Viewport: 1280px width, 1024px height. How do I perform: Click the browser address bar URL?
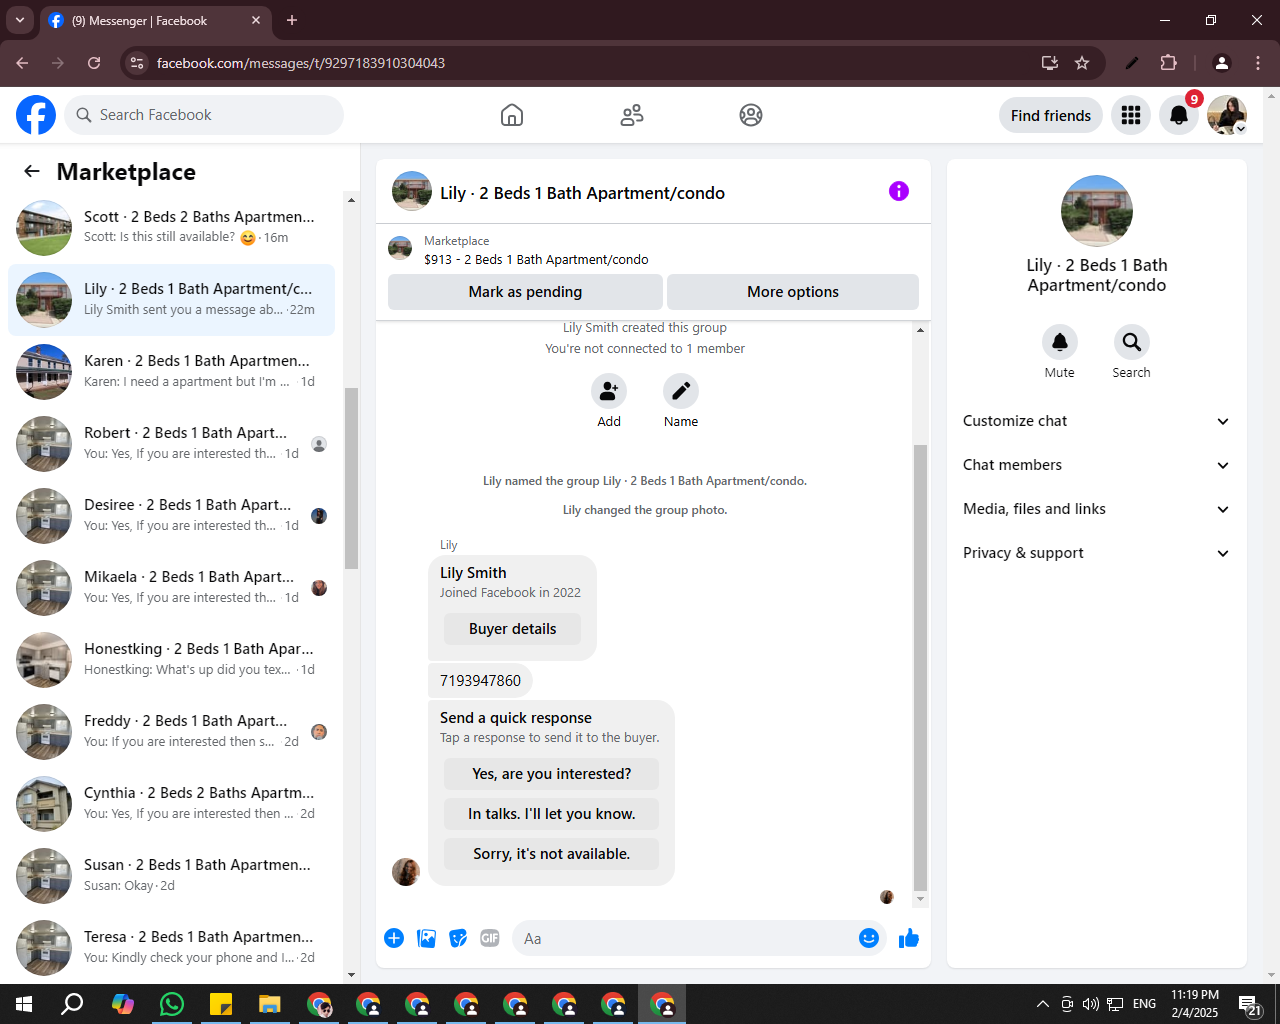pyautogui.click(x=301, y=63)
